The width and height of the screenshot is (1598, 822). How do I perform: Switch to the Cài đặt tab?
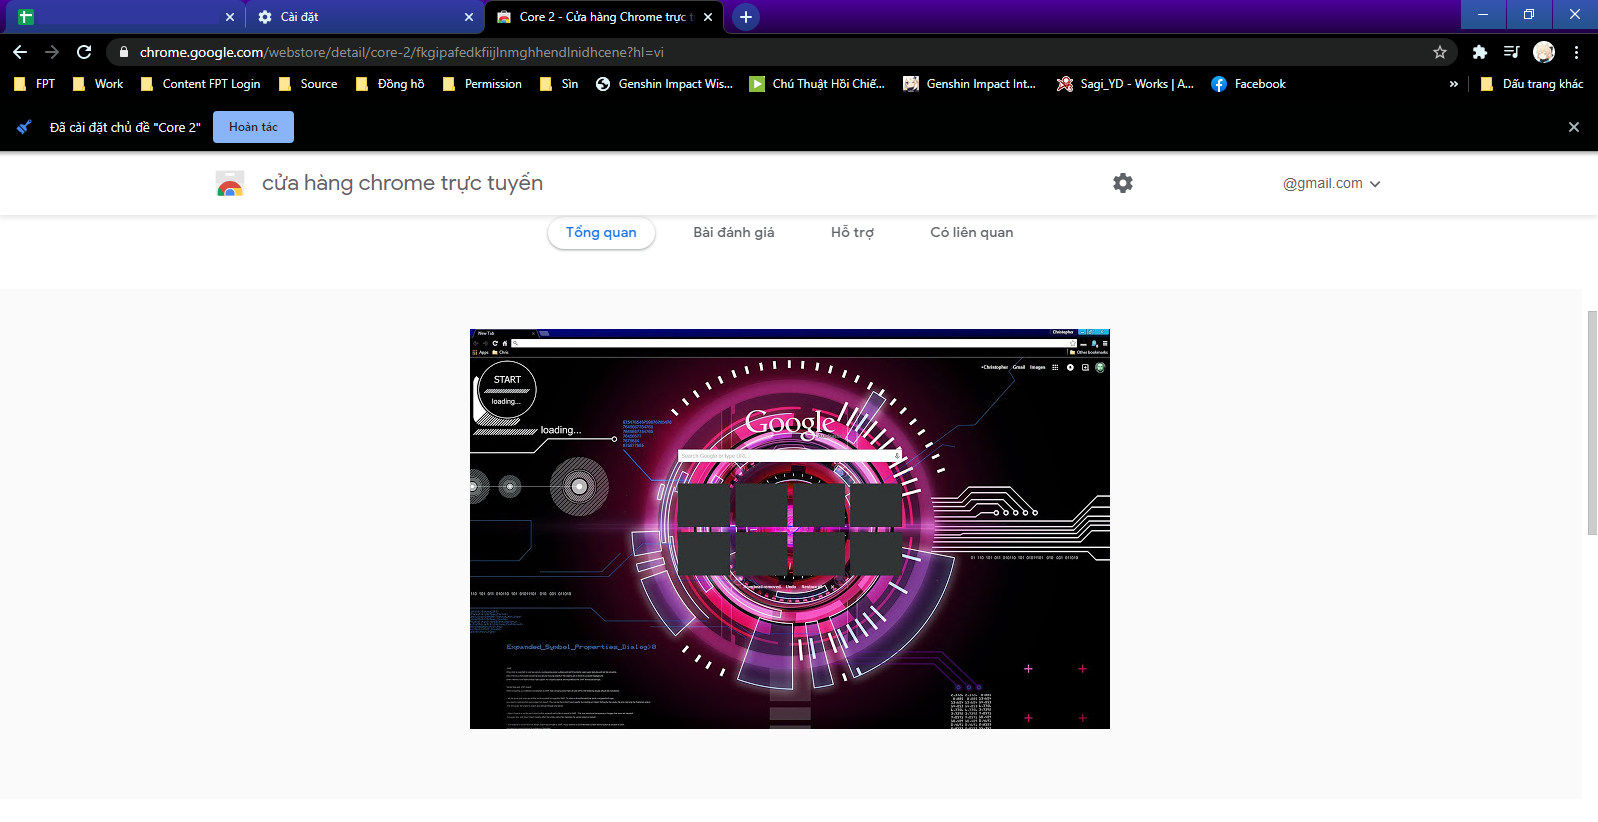click(x=365, y=17)
